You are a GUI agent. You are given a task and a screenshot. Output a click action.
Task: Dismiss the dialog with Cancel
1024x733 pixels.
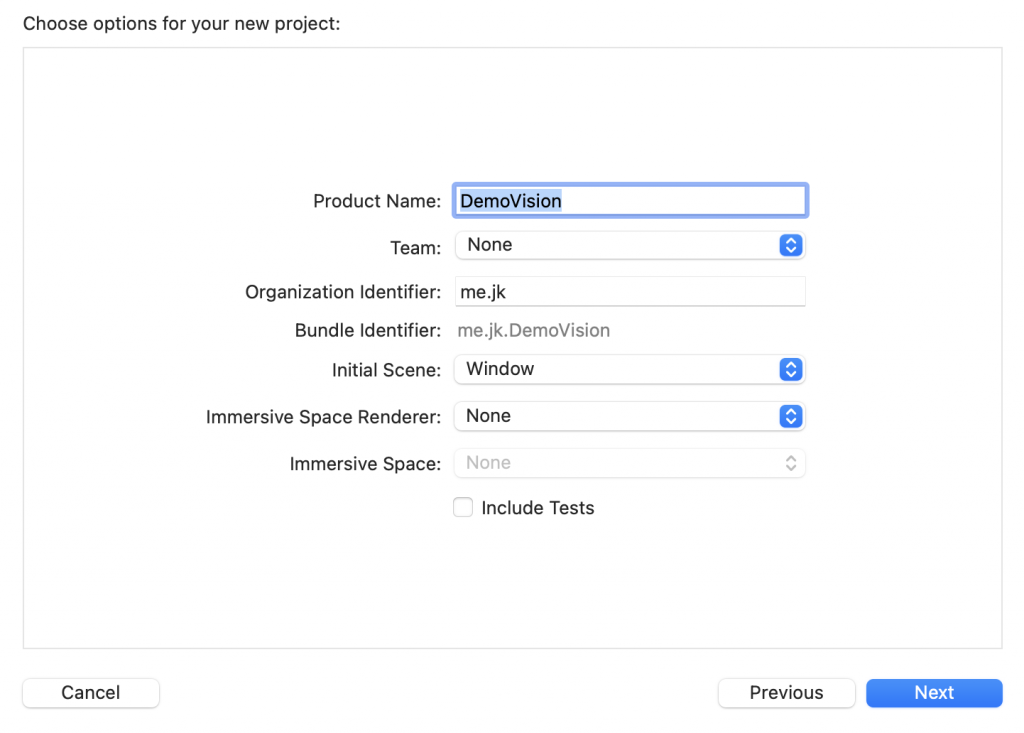pos(91,693)
